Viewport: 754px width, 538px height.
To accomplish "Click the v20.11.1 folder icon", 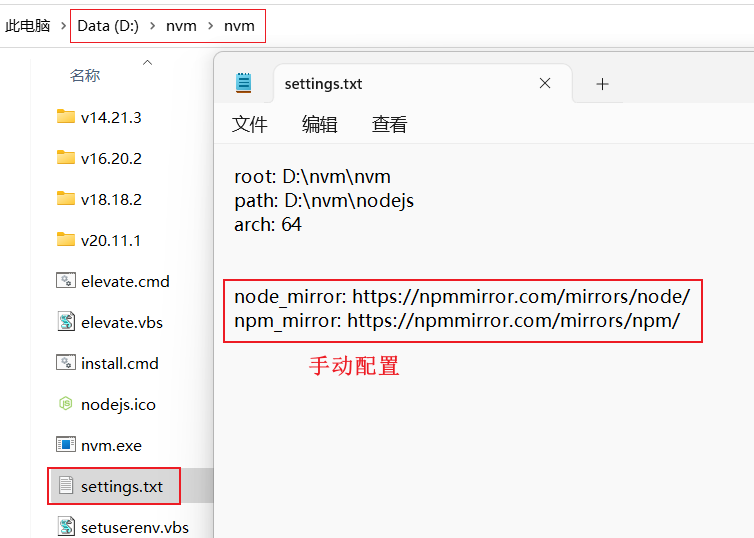I will 66,240.
